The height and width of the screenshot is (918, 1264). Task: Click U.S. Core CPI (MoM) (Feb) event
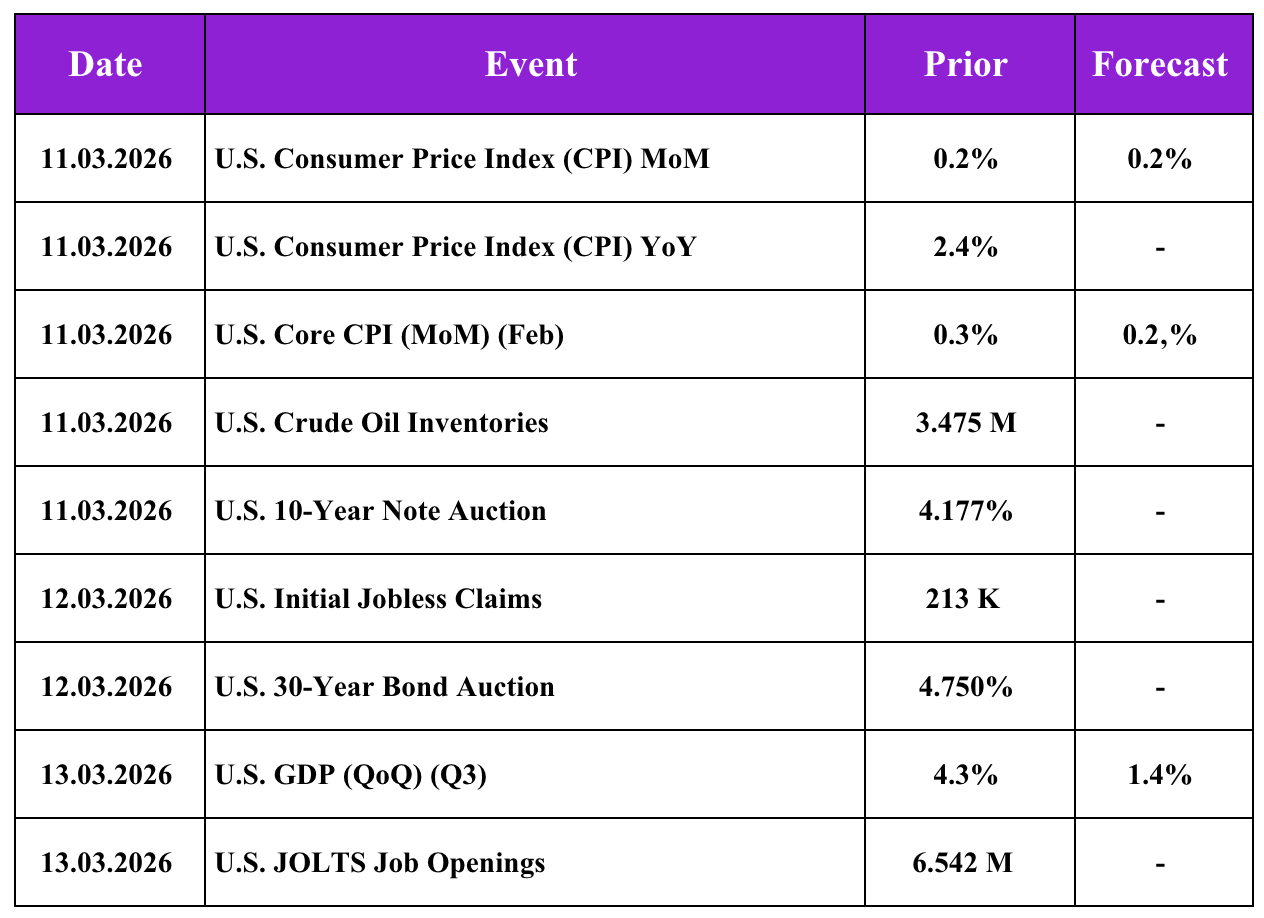(x=390, y=334)
